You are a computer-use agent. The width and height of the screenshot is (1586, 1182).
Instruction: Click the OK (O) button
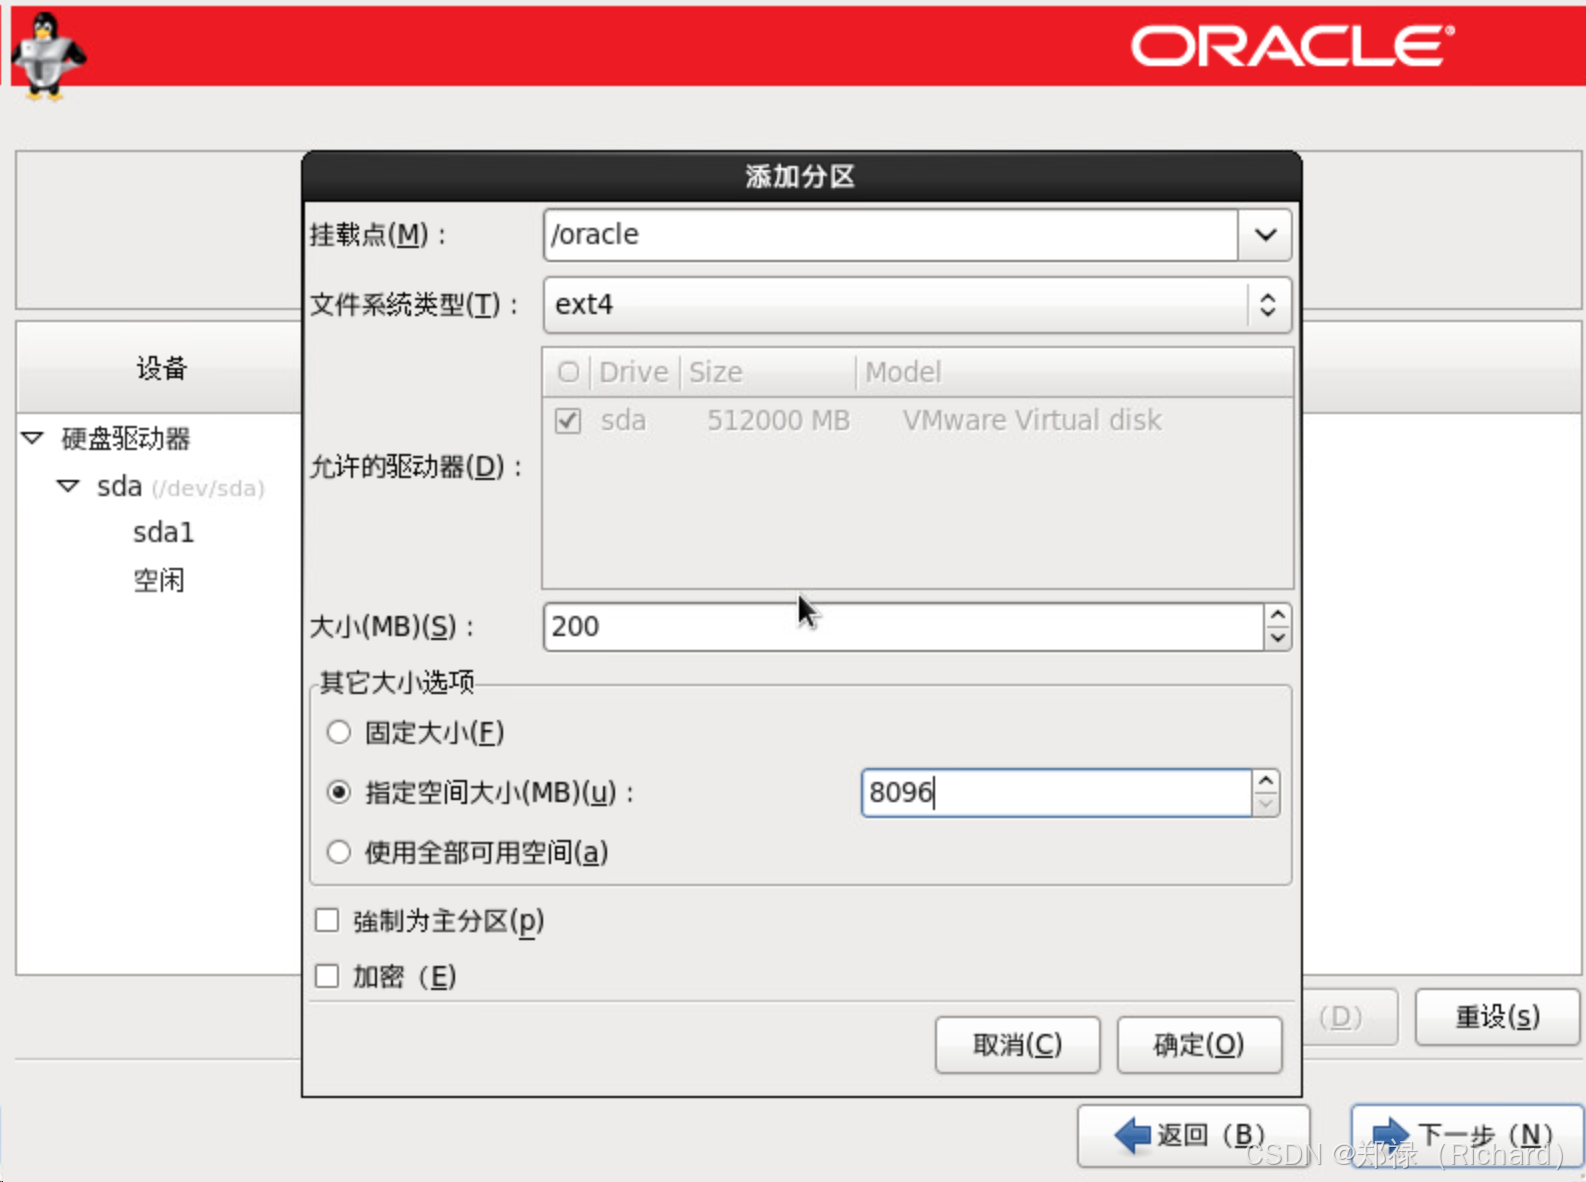point(1199,1045)
